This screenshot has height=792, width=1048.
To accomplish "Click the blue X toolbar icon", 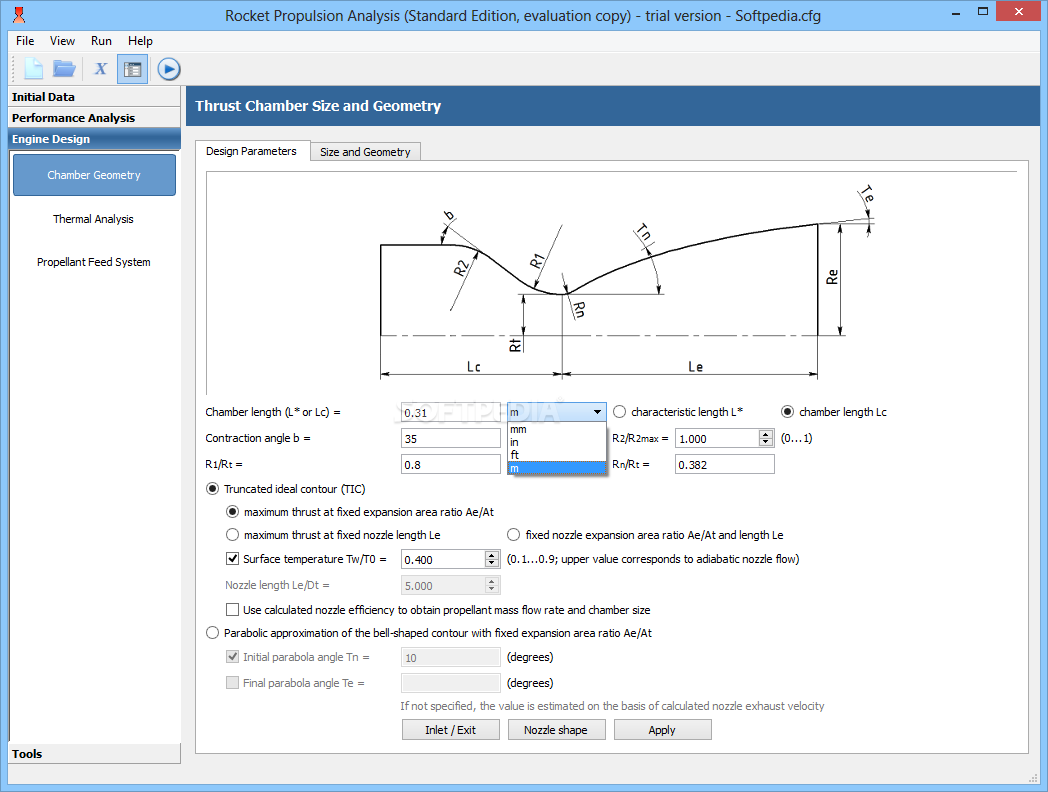I will [x=101, y=69].
